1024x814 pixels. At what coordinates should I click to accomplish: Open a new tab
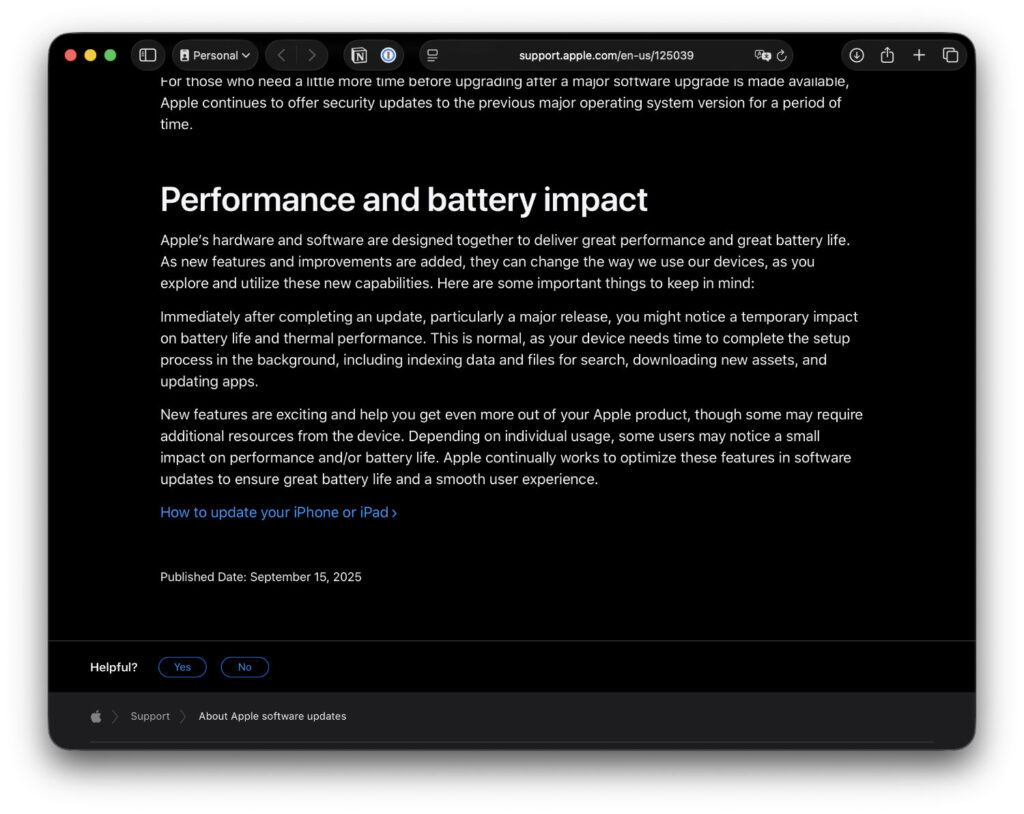click(x=919, y=55)
